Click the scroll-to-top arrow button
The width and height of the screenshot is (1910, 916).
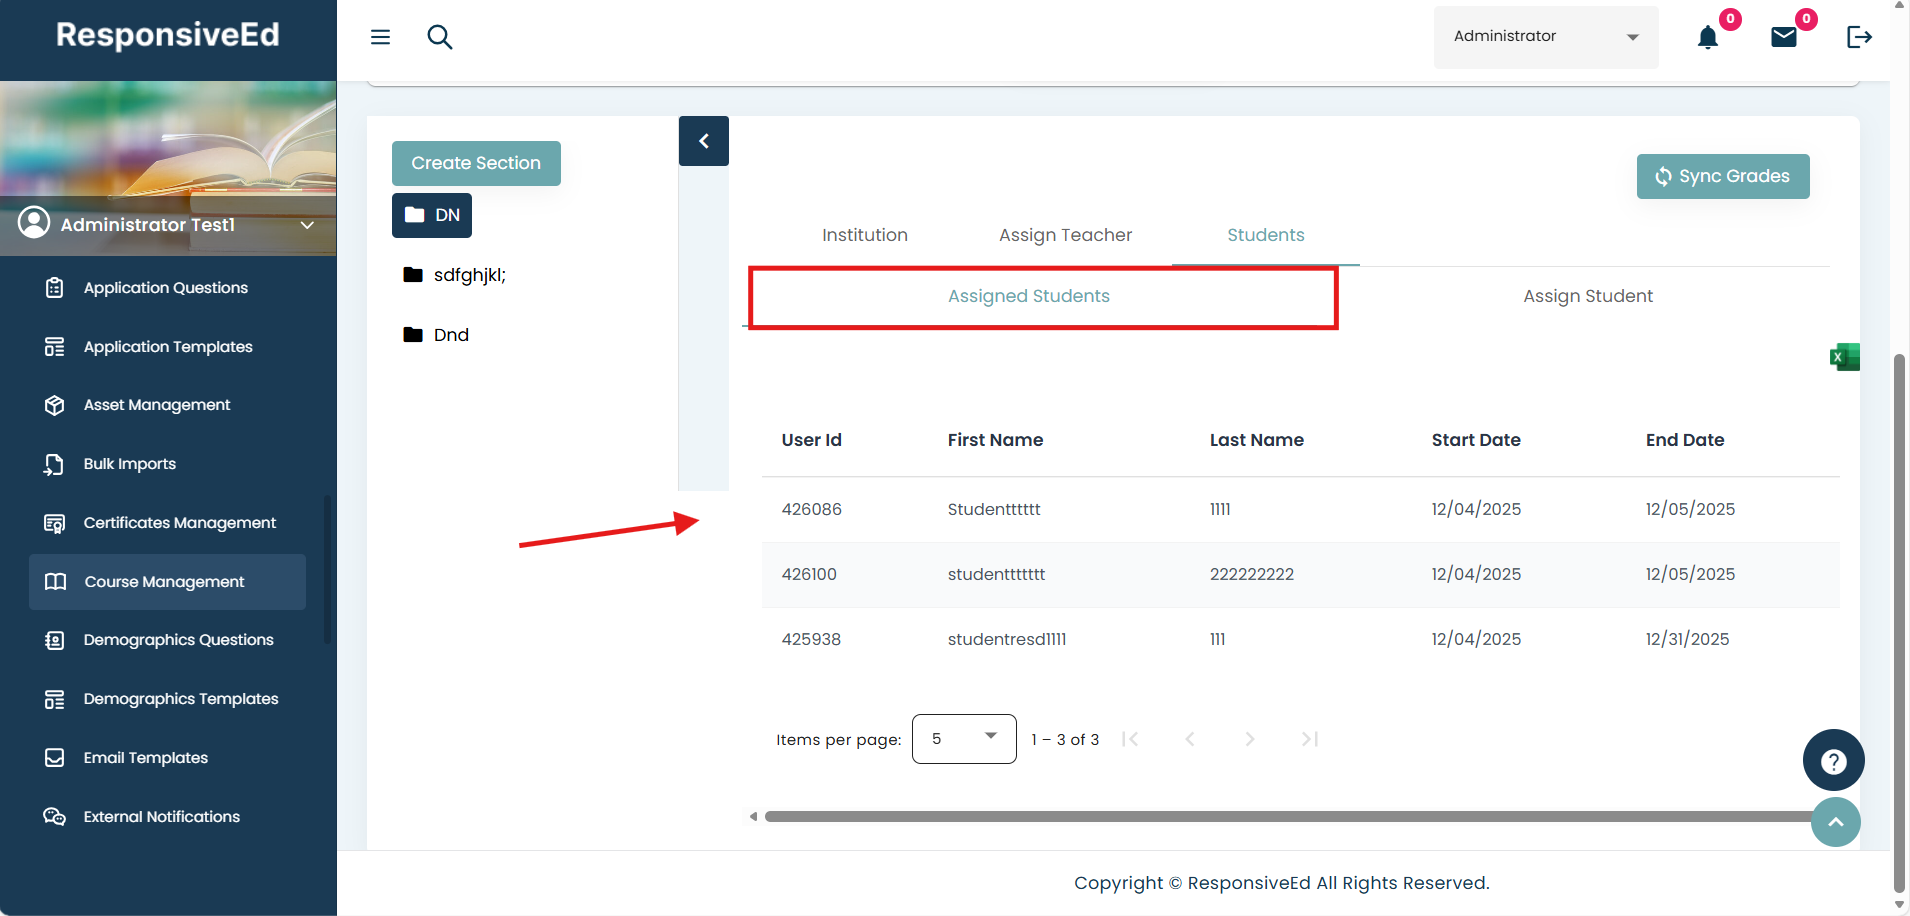[1836, 822]
